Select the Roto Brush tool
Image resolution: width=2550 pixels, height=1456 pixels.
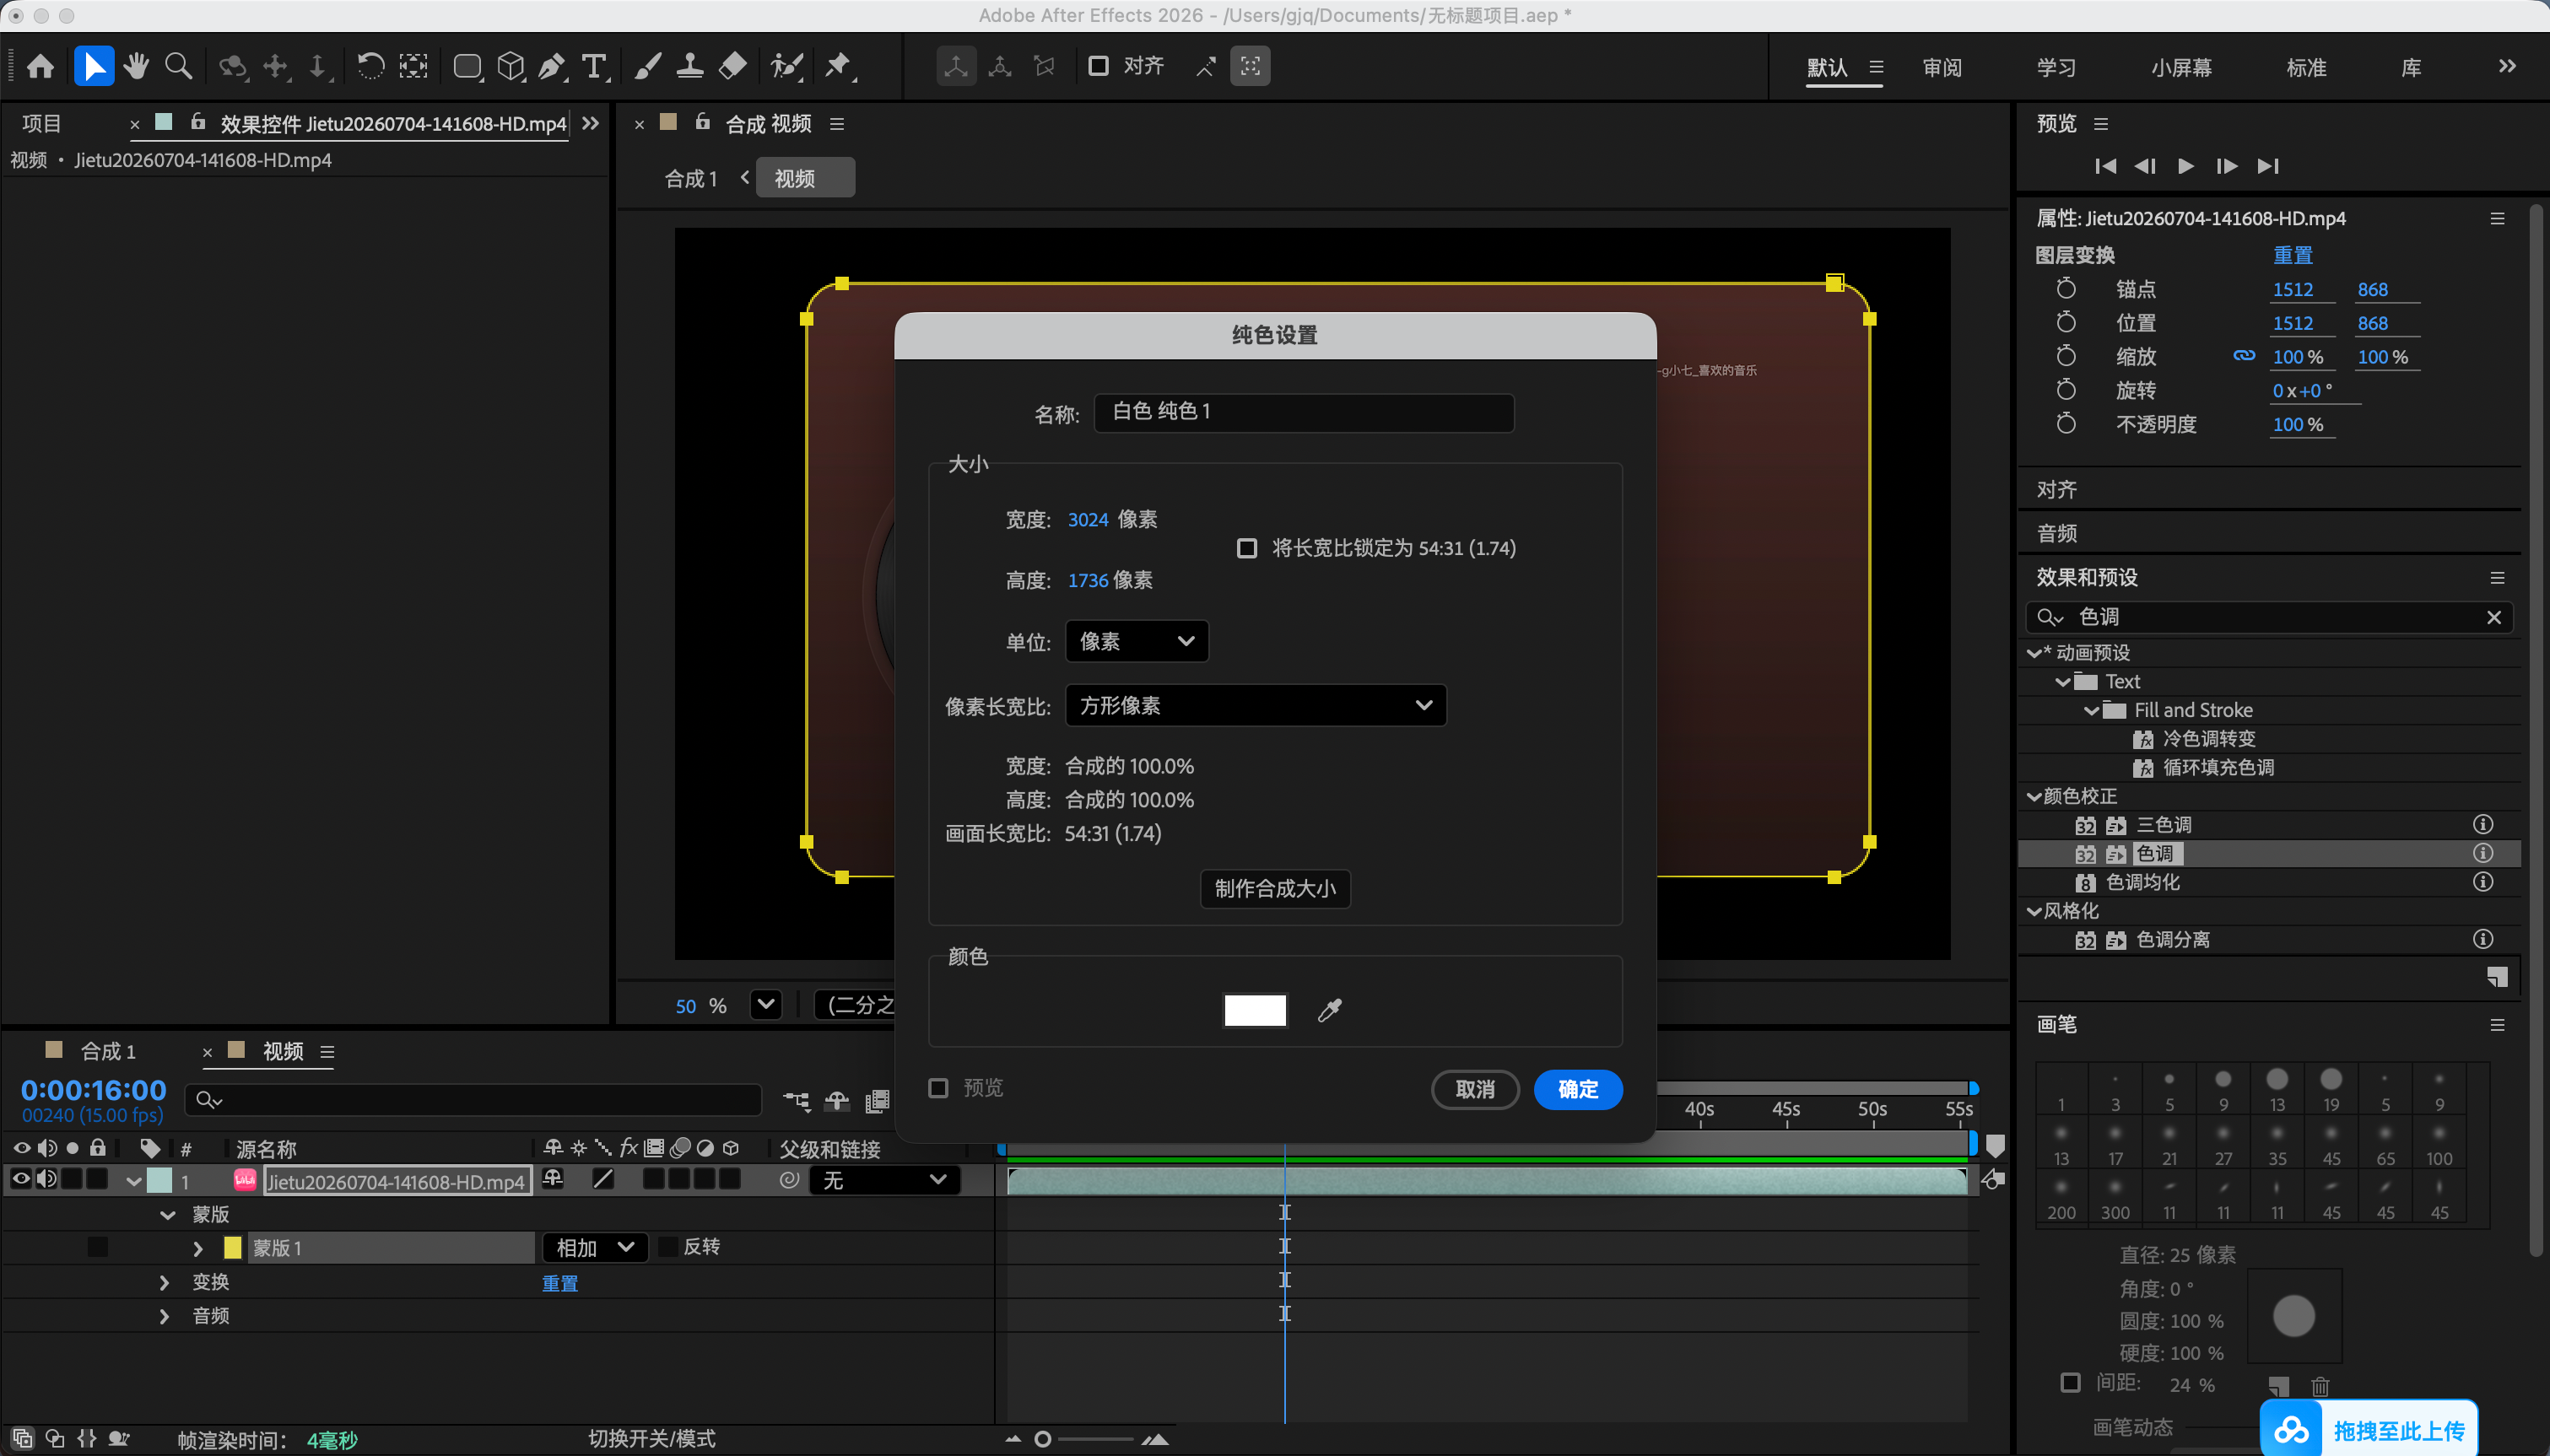pos(787,66)
